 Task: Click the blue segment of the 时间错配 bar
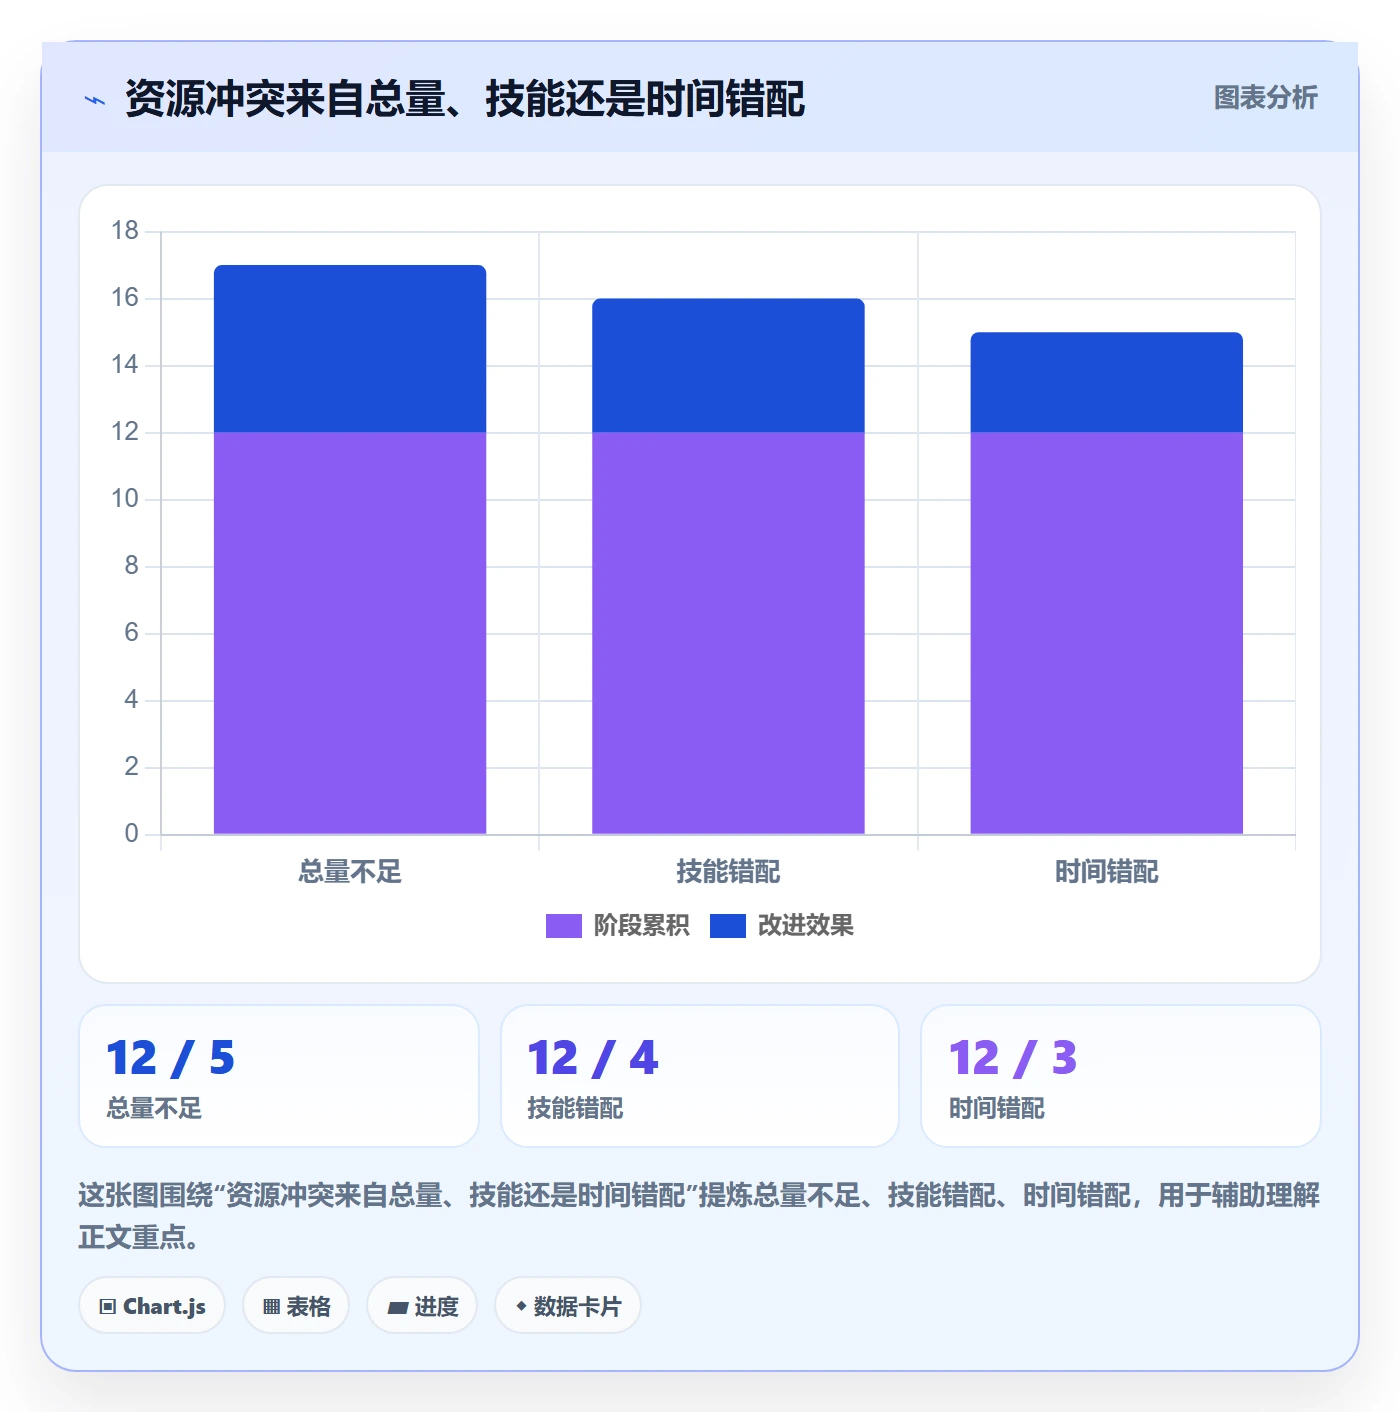pyautogui.click(x=1106, y=382)
